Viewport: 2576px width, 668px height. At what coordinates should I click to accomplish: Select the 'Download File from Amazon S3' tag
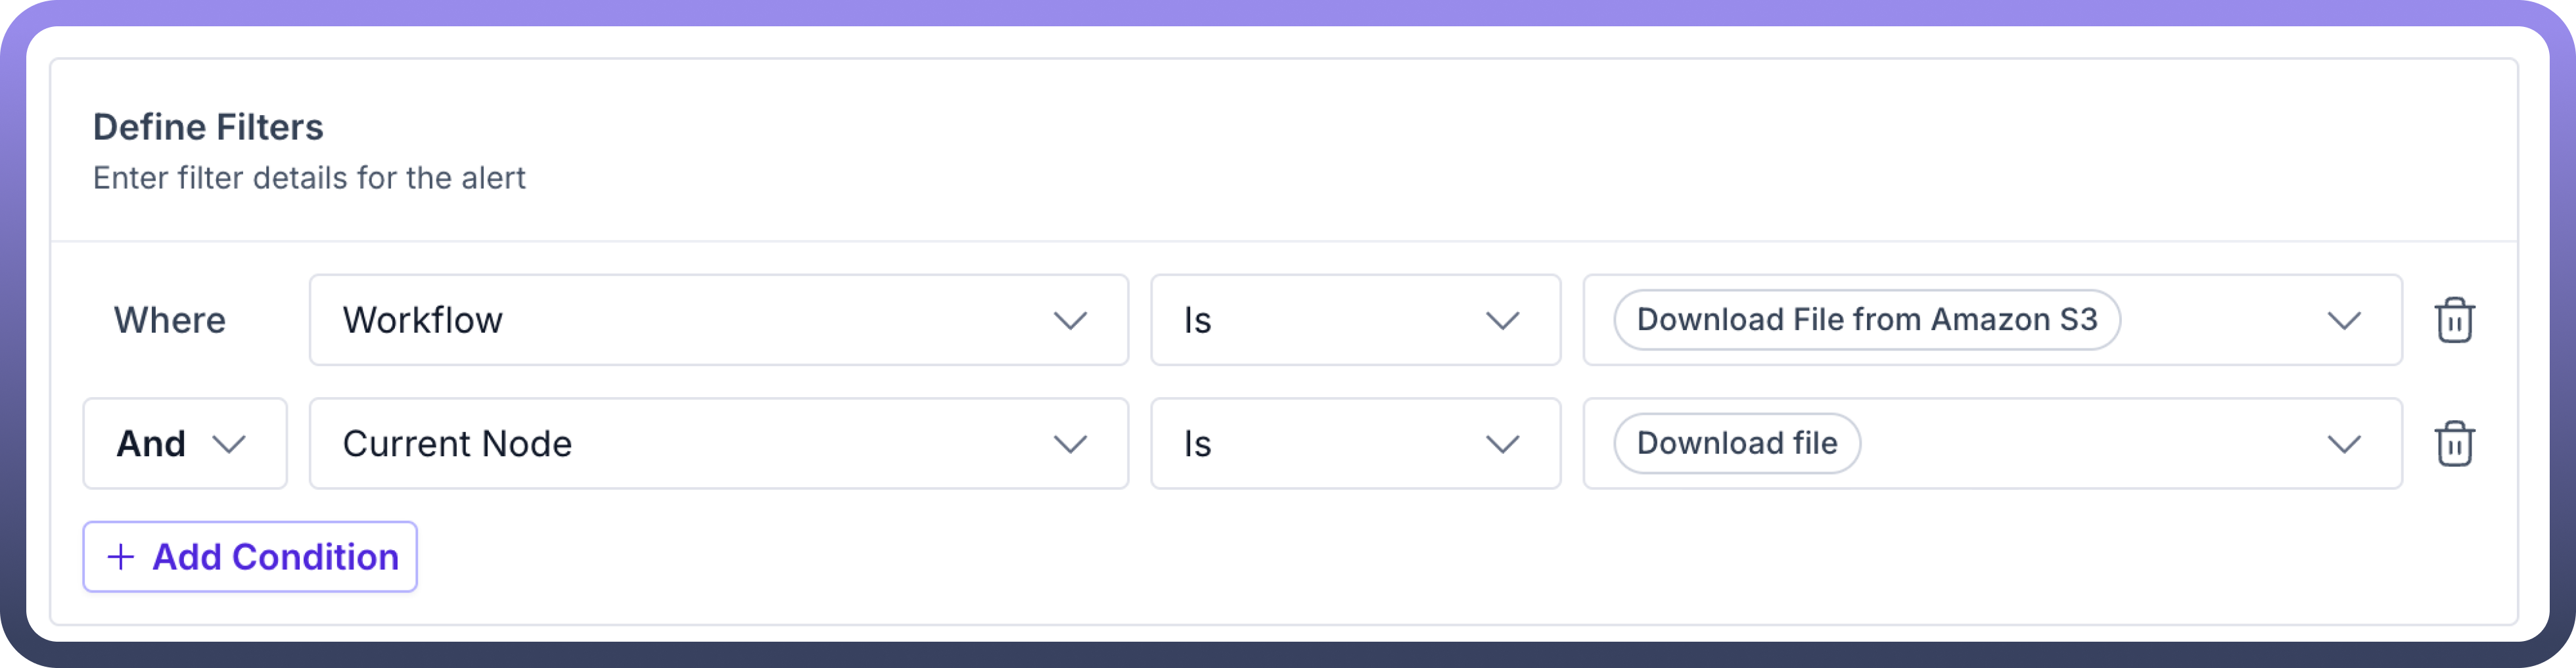[x=1866, y=320]
